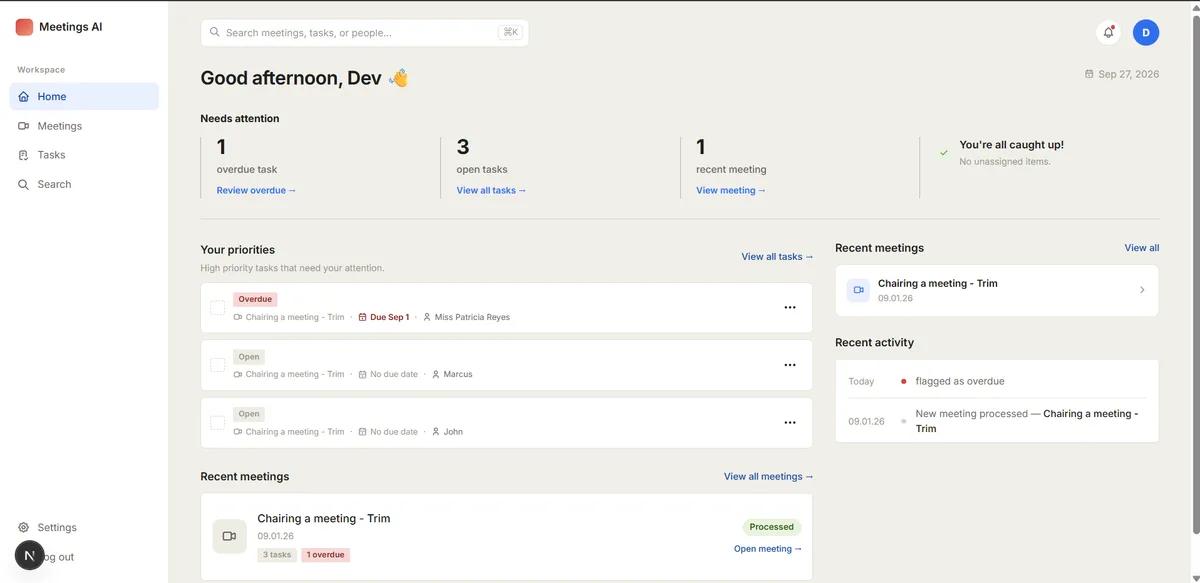Click the Processed status badge
The width and height of the screenshot is (1200, 583).
click(x=772, y=527)
